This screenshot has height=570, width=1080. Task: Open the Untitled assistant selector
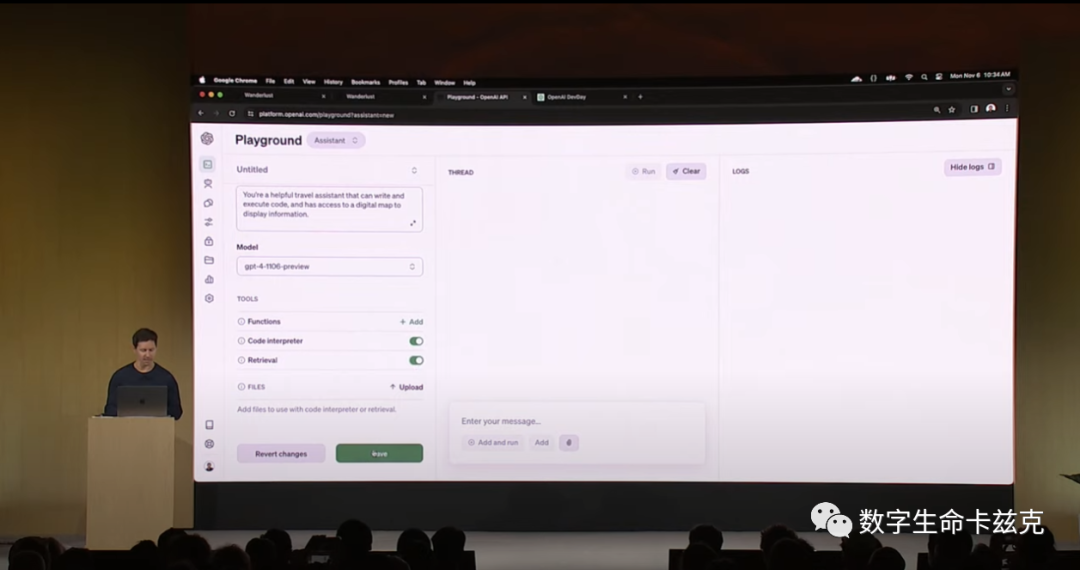point(329,170)
